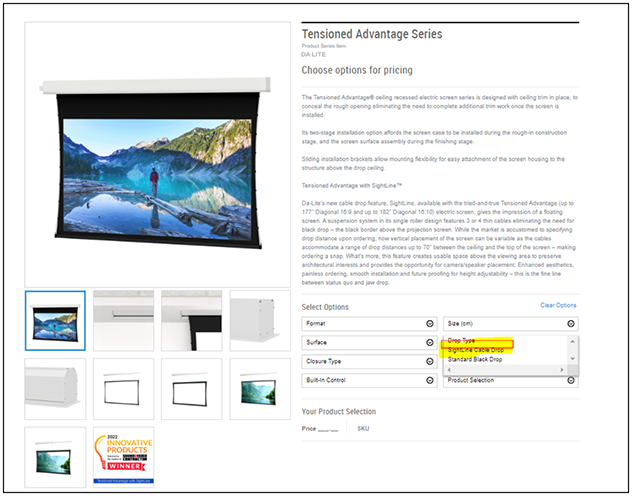The width and height of the screenshot is (632, 496).
Task: Click the Product Series Item label
Action: click(x=324, y=46)
